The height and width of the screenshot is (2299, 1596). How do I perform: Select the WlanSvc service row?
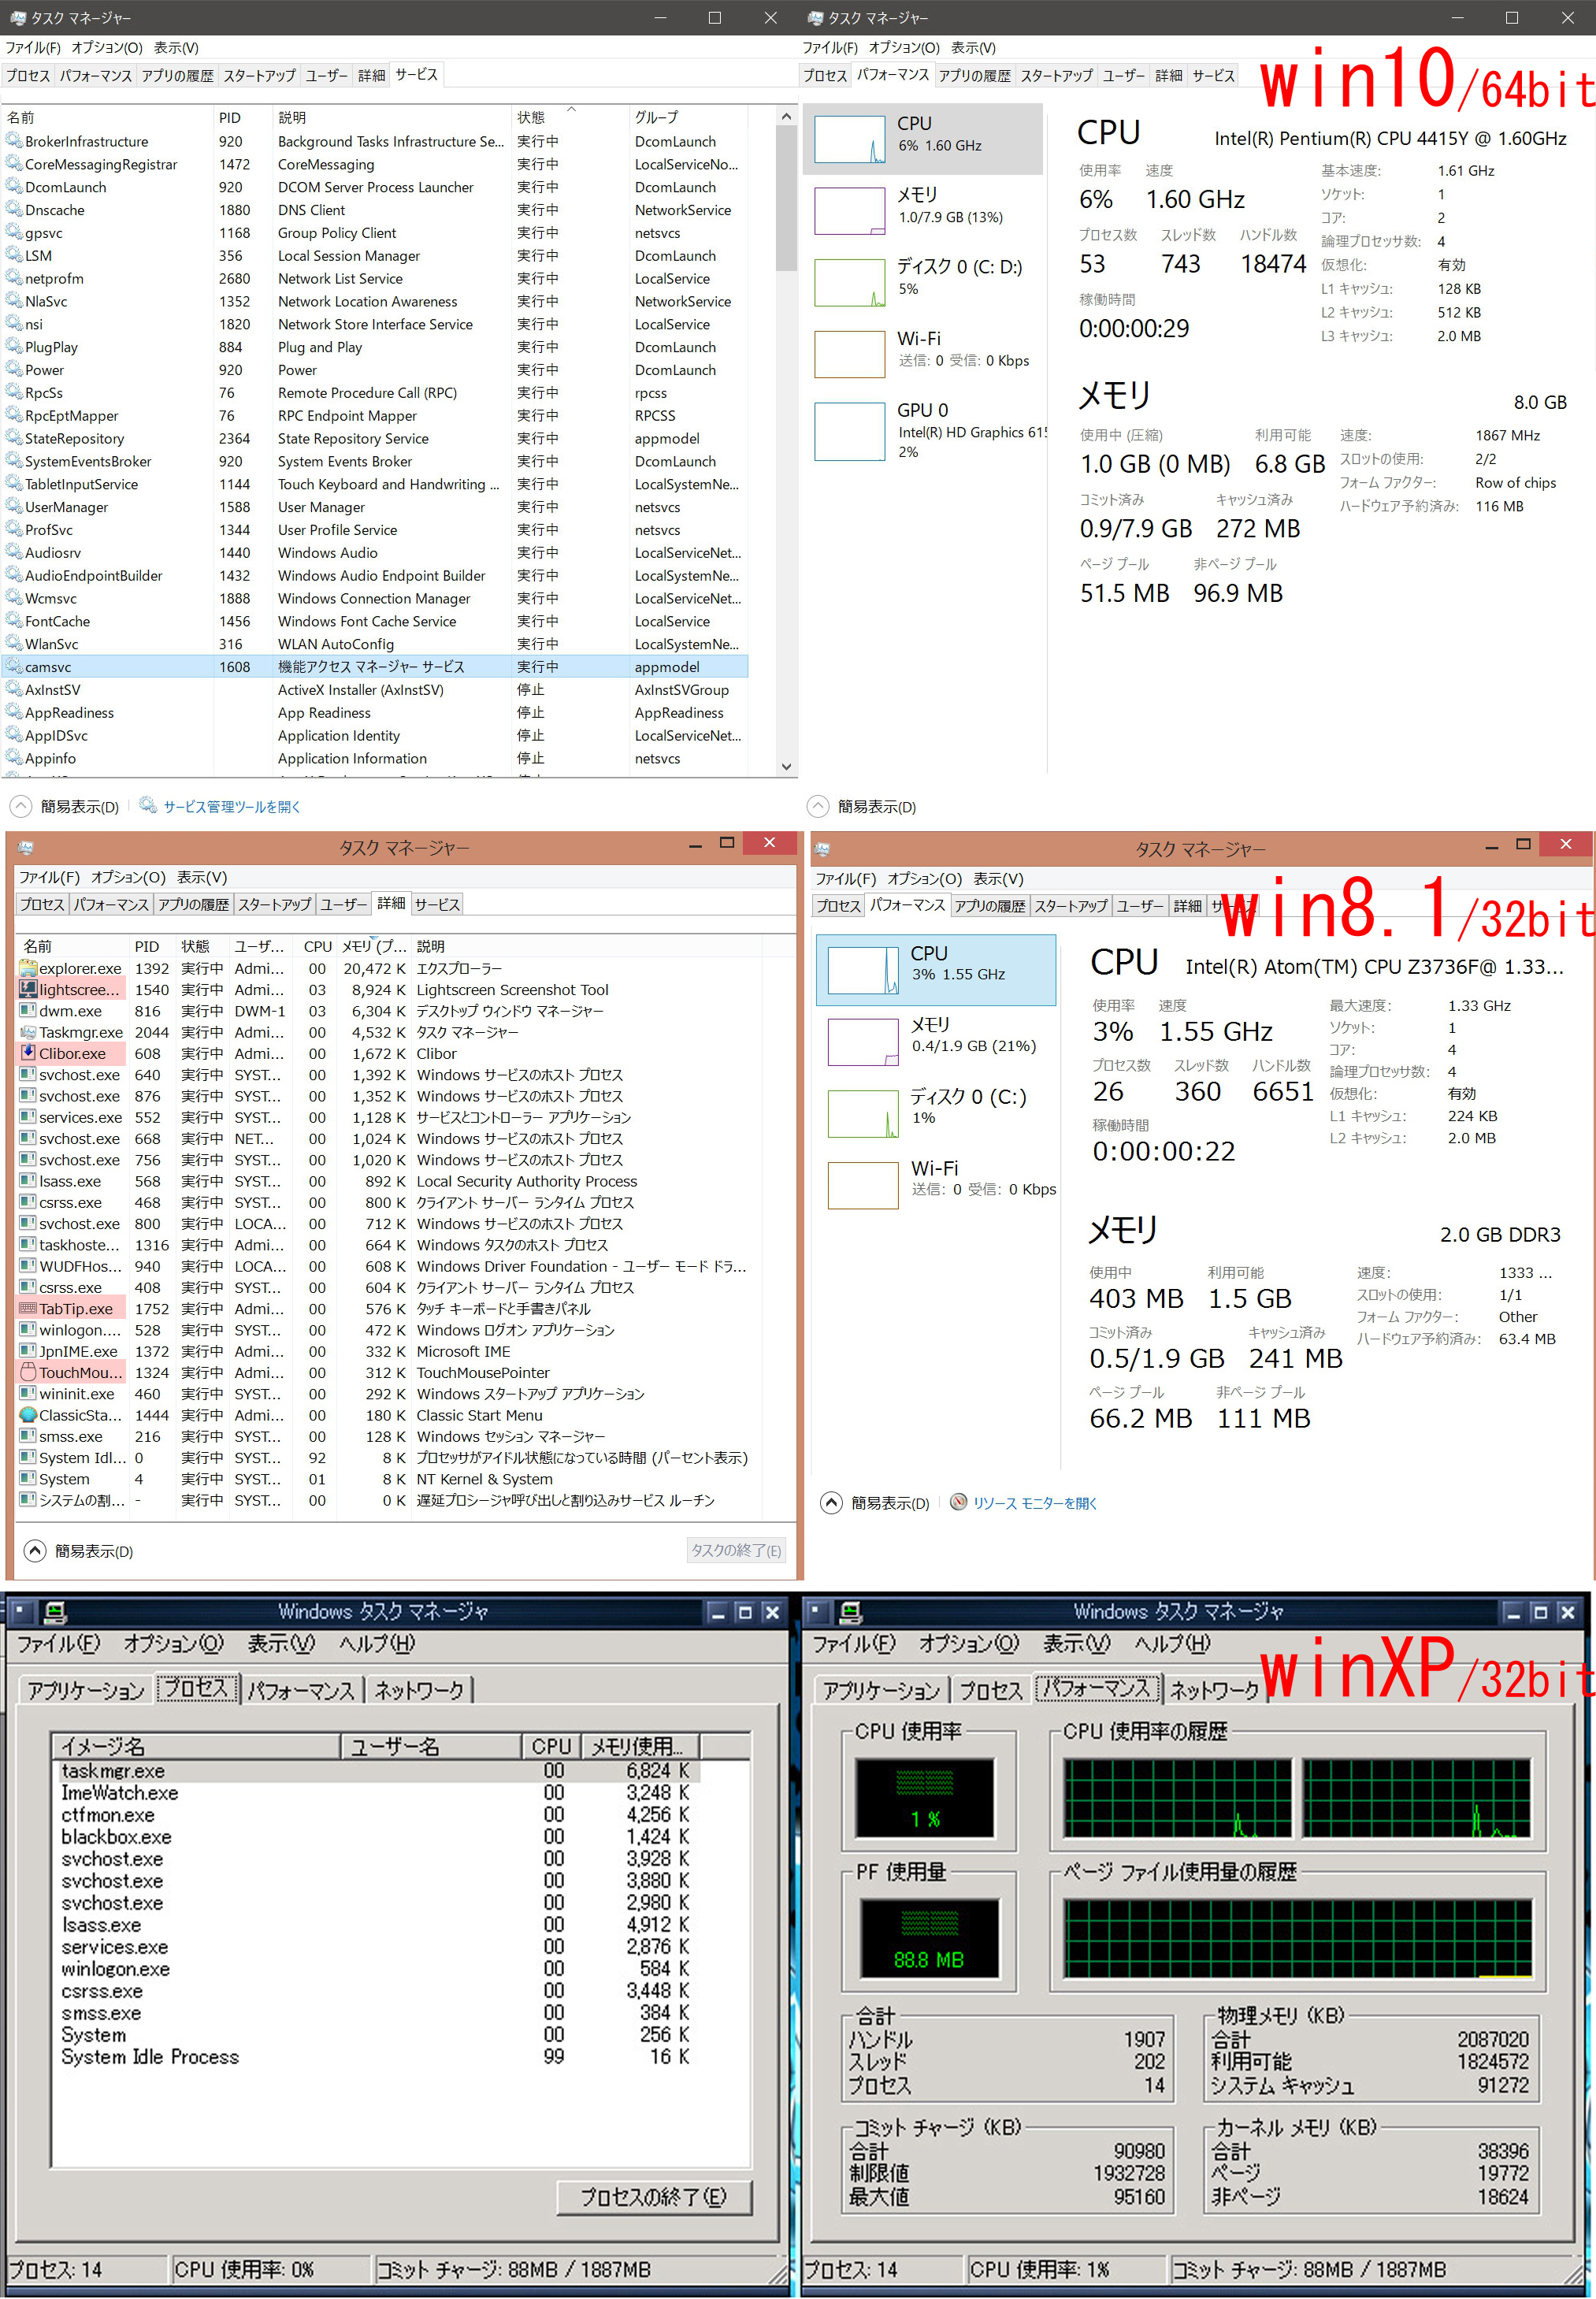(375, 643)
